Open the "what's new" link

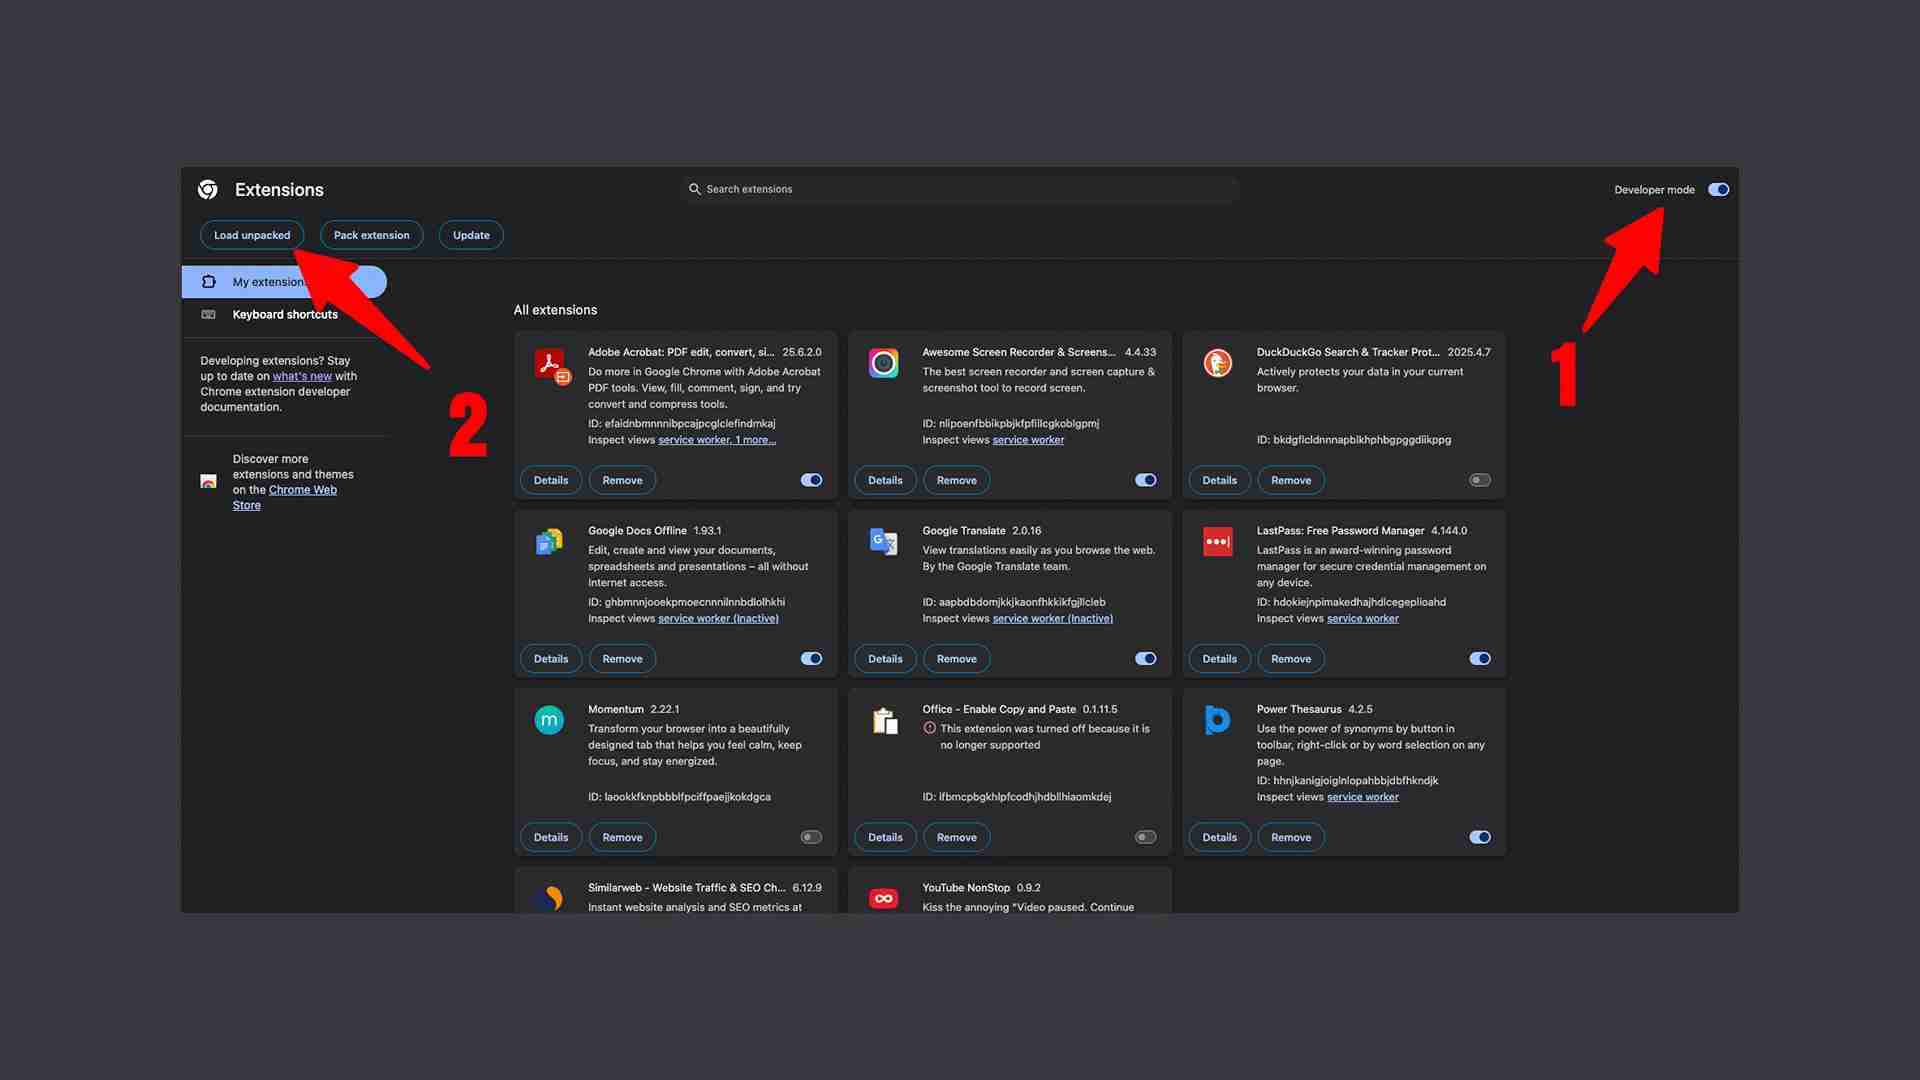click(302, 376)
